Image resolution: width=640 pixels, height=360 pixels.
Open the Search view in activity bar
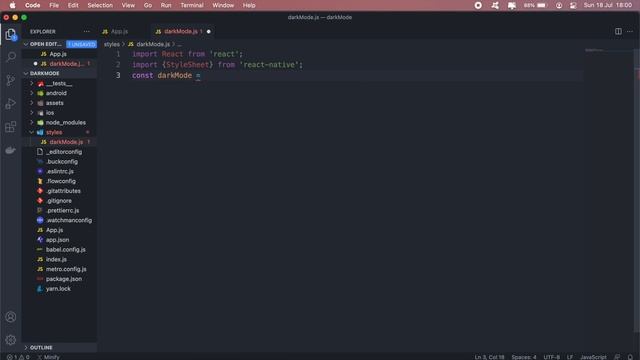coord(11,57)
